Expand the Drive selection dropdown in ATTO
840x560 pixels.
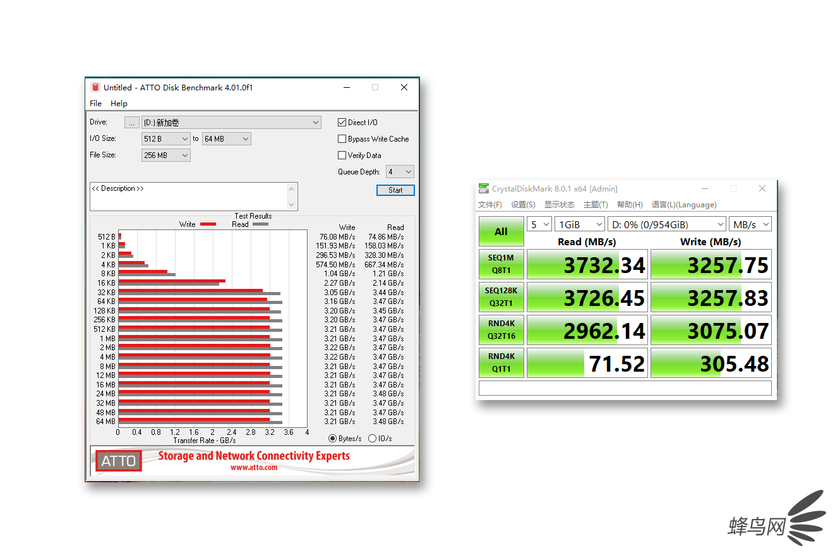231,122
